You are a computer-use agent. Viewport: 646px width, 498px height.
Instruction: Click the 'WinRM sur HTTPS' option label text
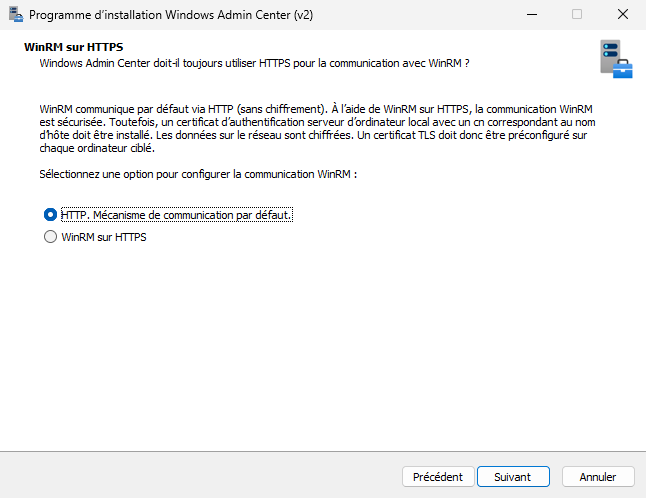click(x=104, y=238)
